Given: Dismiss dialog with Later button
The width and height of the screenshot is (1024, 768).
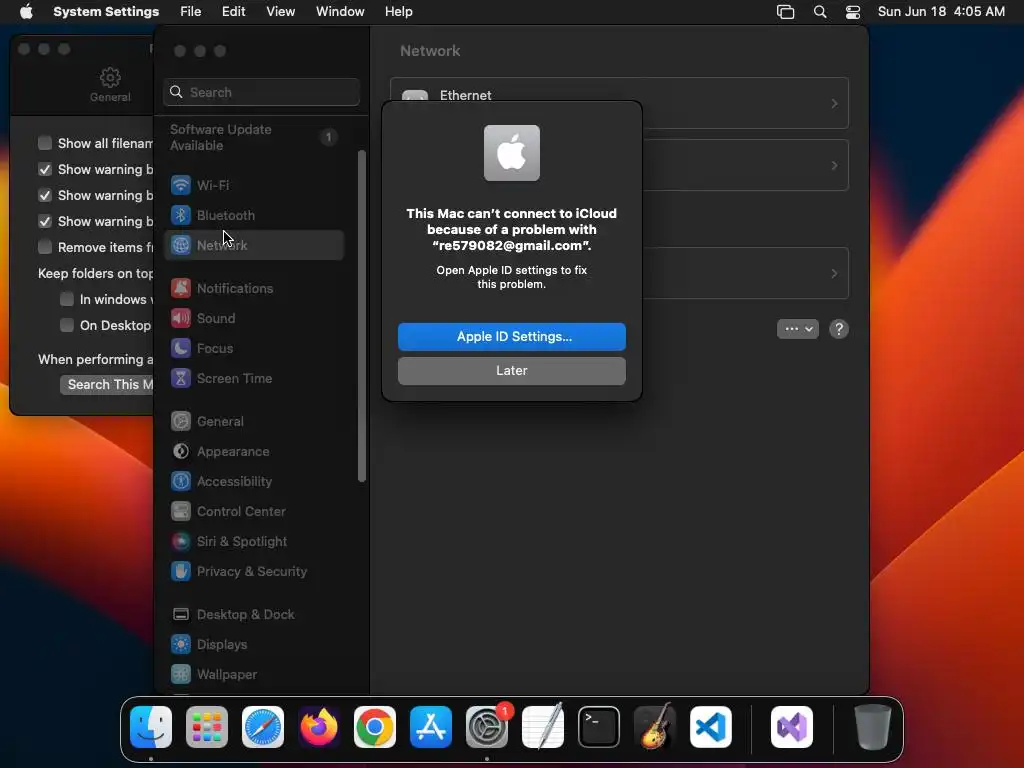Looking at the screenshot, I should (511, 371).
